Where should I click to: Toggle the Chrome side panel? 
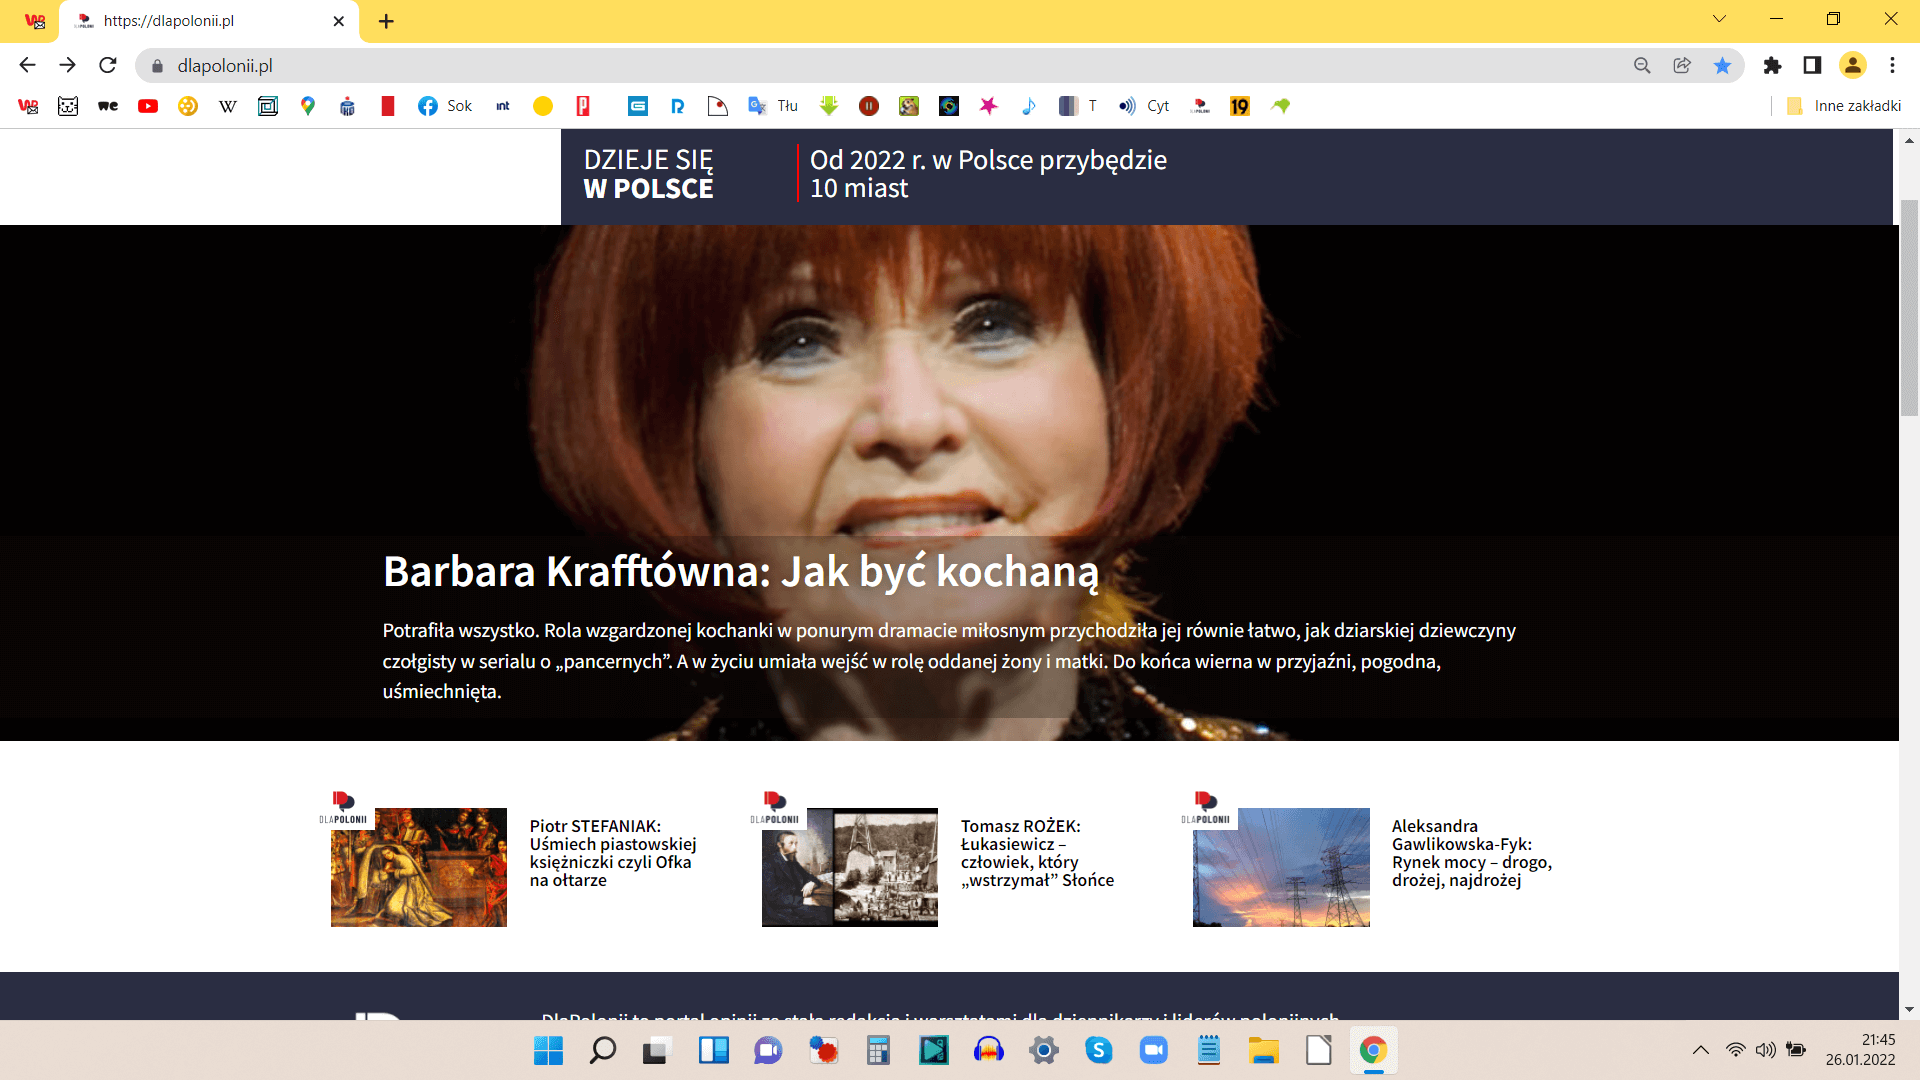[x=1812, y=66]
